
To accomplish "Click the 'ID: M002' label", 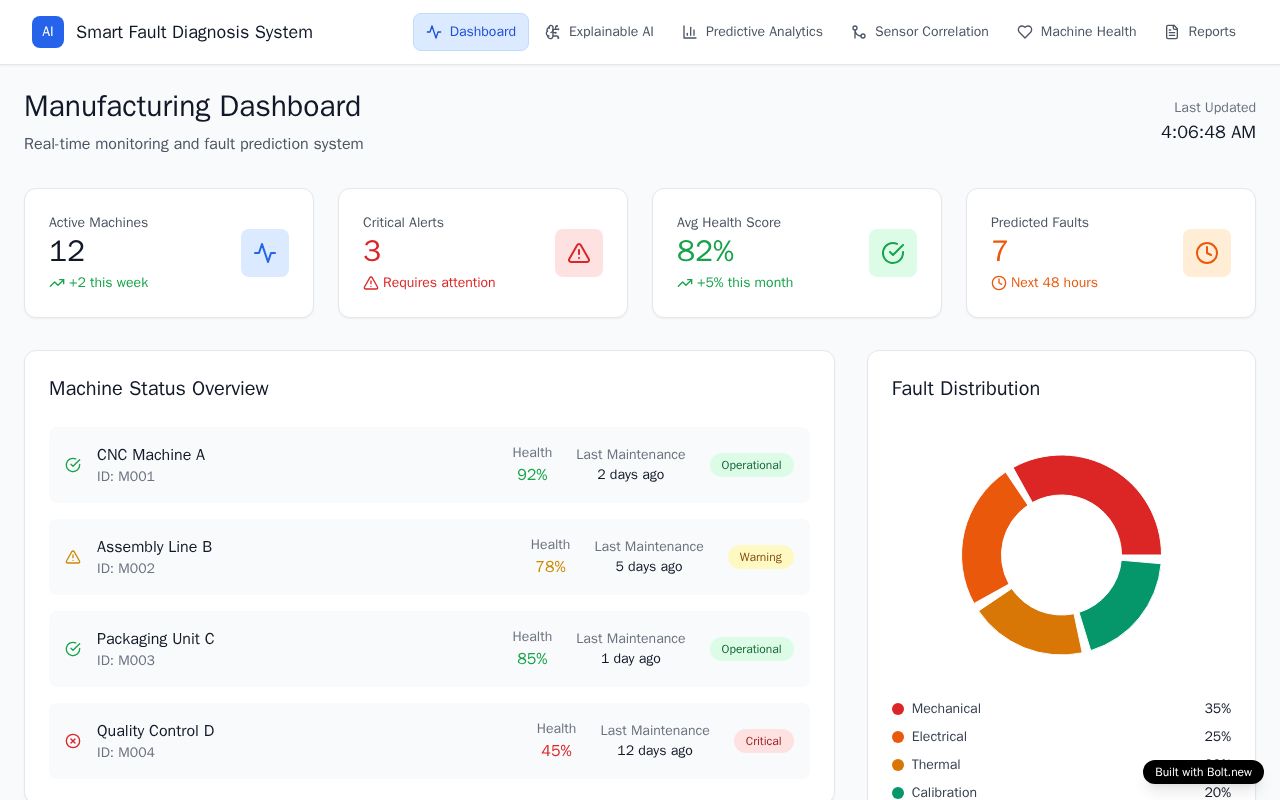I will 126,569.
